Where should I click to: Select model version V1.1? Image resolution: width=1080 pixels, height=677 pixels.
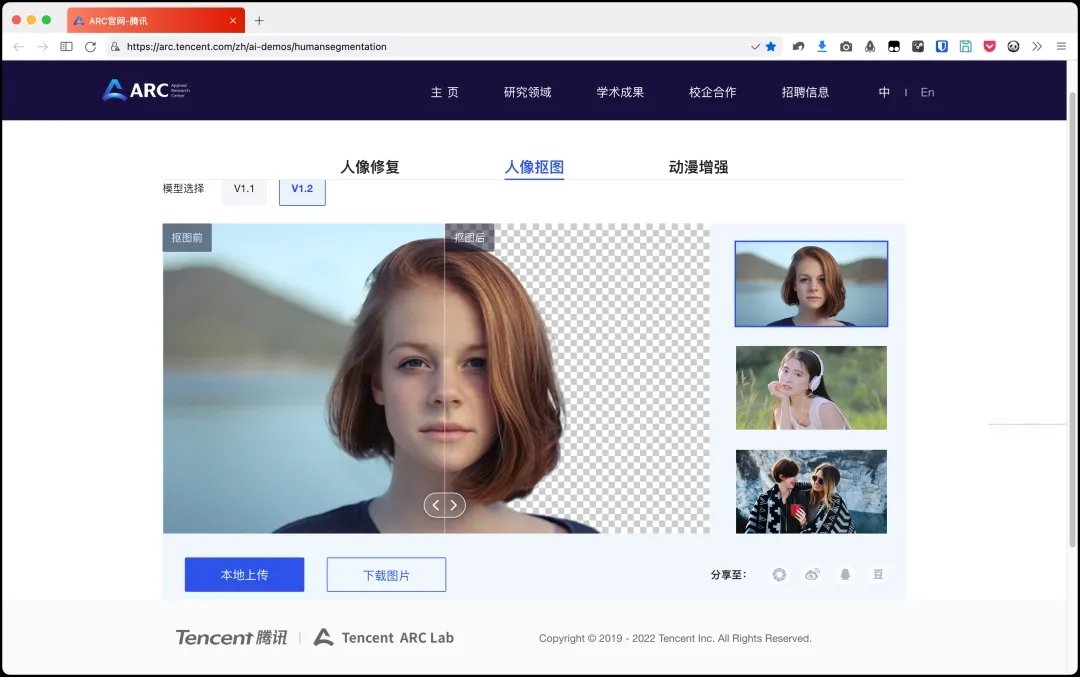pos(244,188)
